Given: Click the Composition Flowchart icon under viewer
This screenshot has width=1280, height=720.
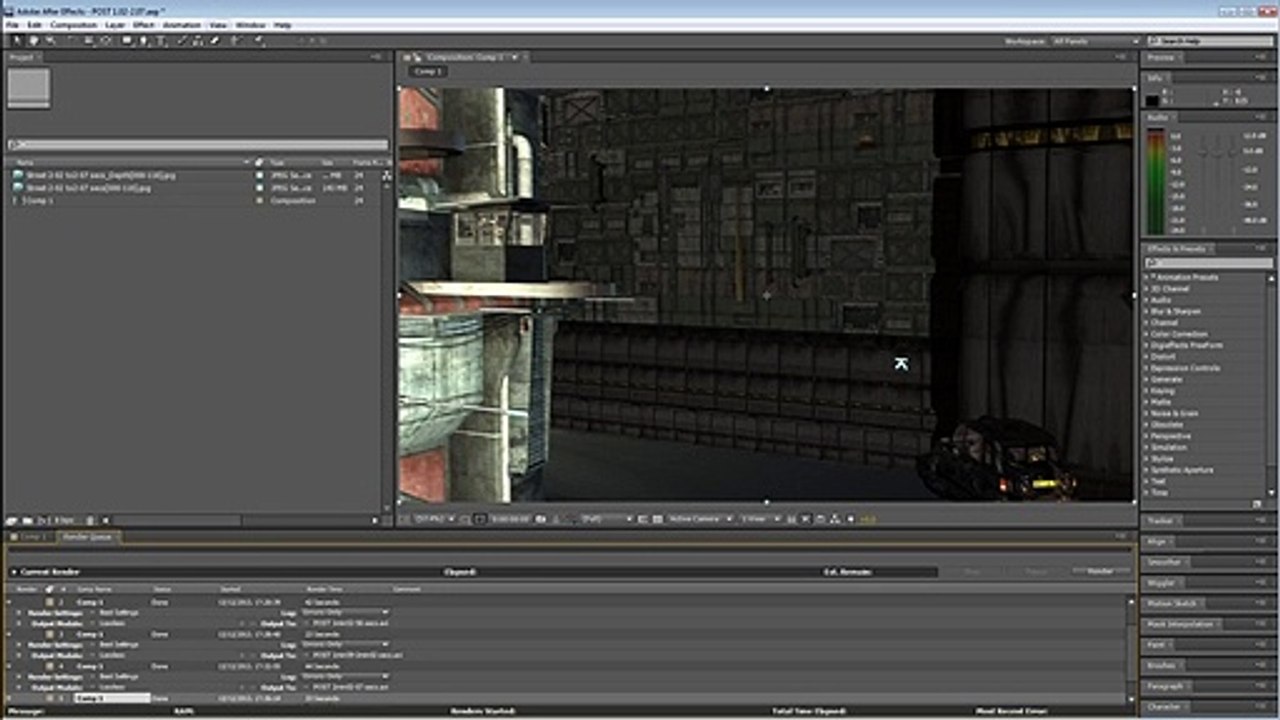Looking at the screenshot, I should coord(834,519).
